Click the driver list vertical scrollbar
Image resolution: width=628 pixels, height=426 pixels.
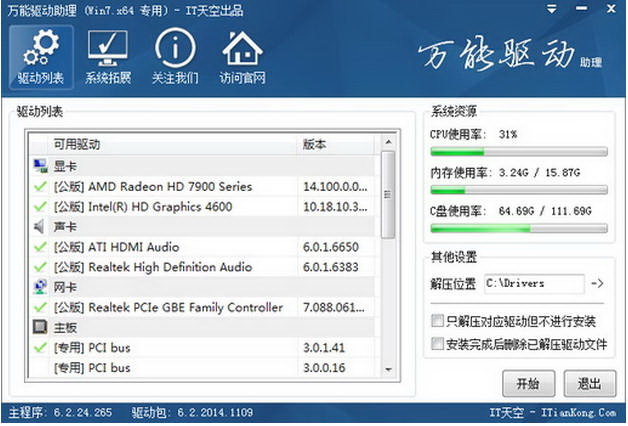[x=389, y=200]
